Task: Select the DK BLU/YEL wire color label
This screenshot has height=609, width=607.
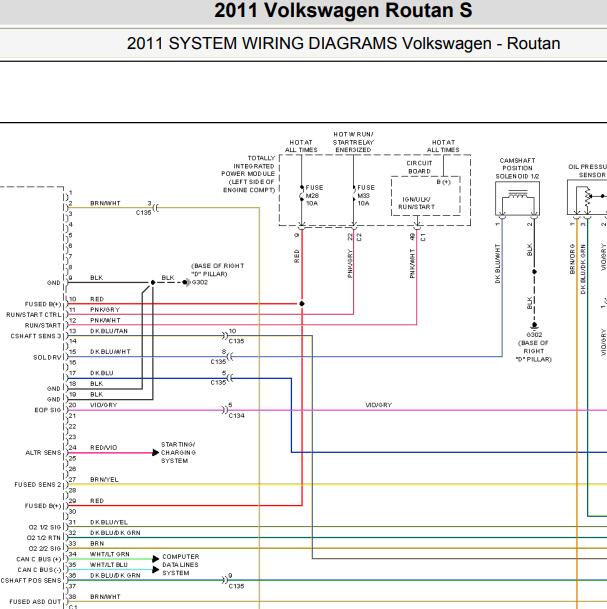Action: coord(109,522)
